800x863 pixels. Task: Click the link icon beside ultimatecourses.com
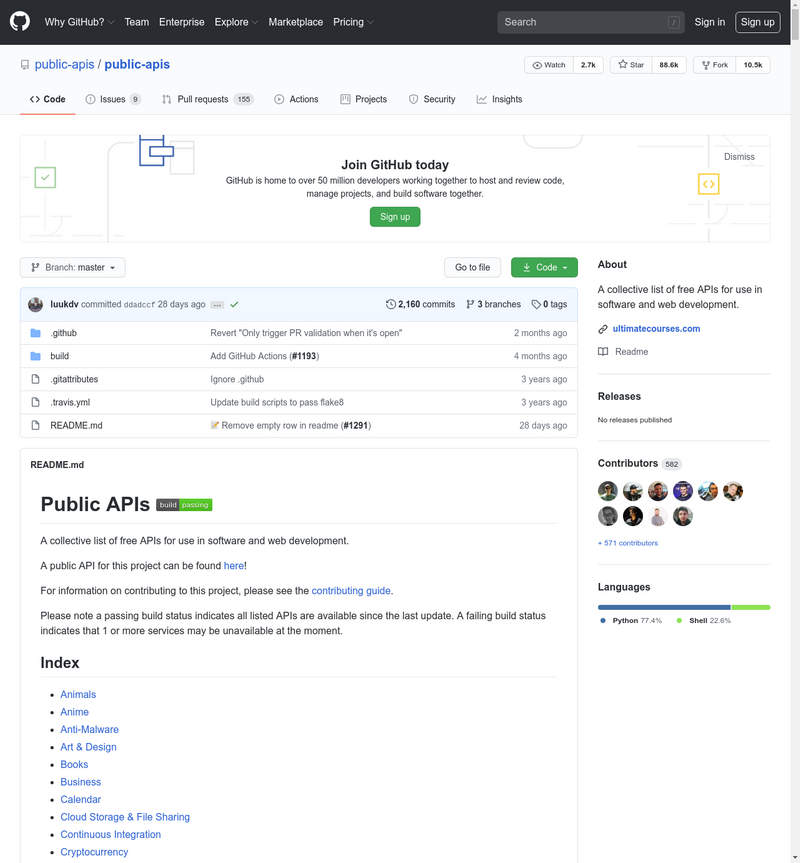point(603,329)
